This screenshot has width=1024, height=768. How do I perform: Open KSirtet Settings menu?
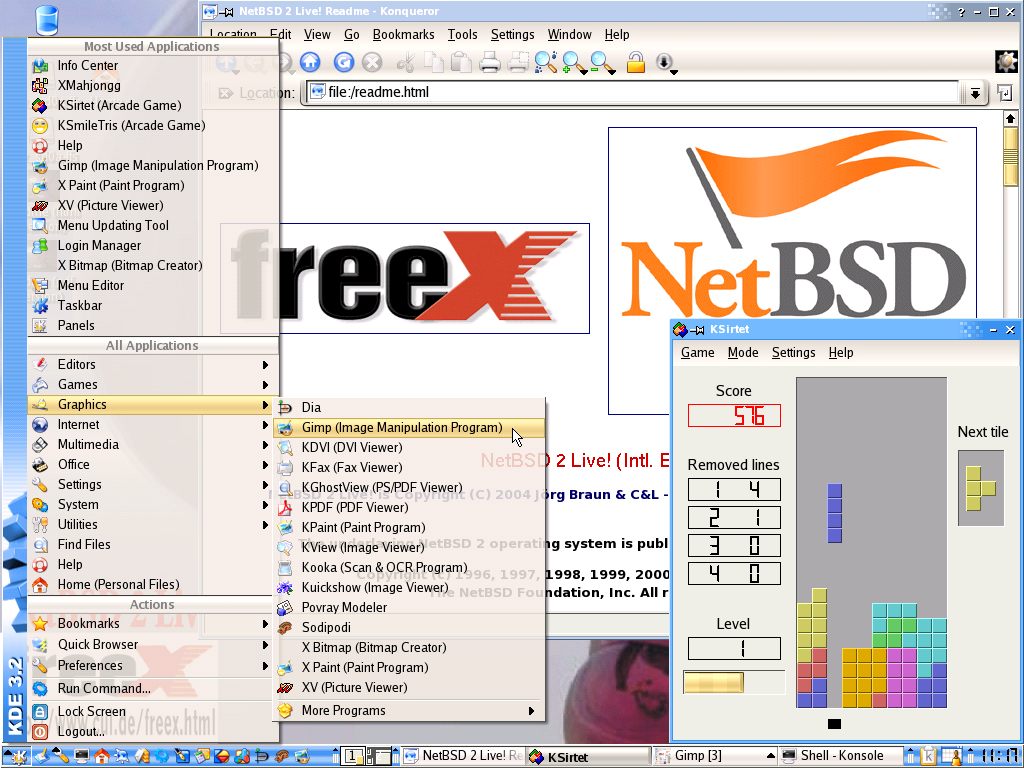click(793, 353)
